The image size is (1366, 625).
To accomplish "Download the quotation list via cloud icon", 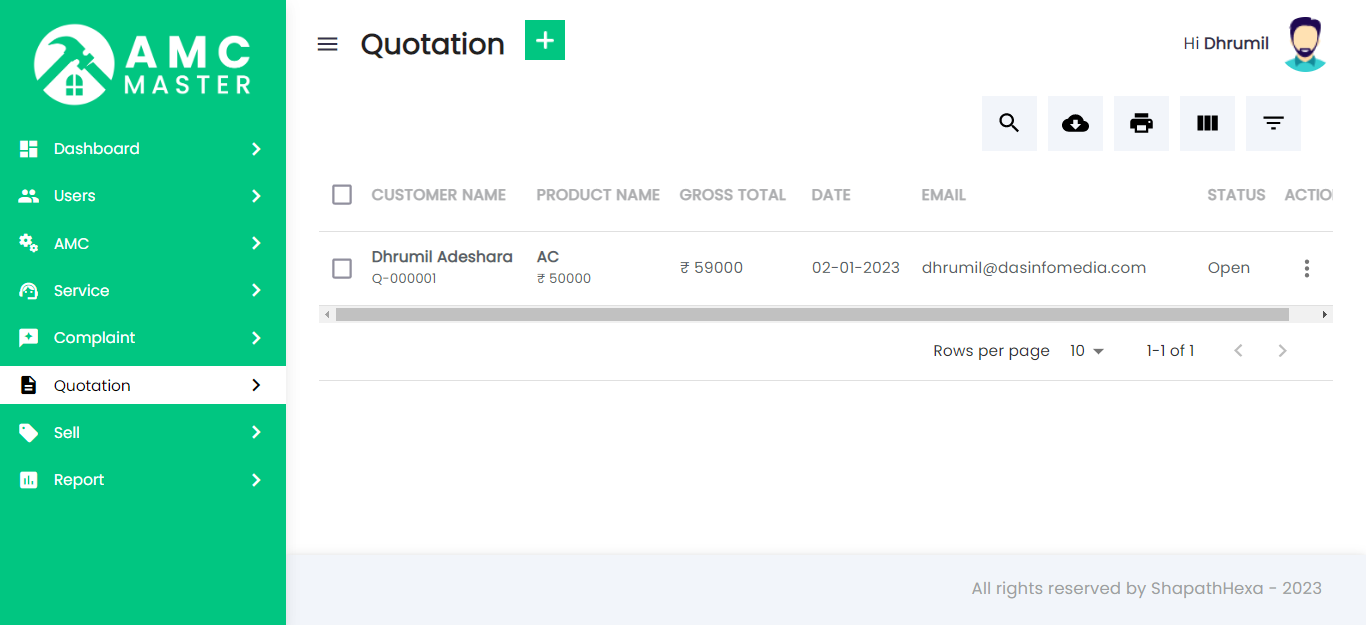I will click(x=1075, y=123).
